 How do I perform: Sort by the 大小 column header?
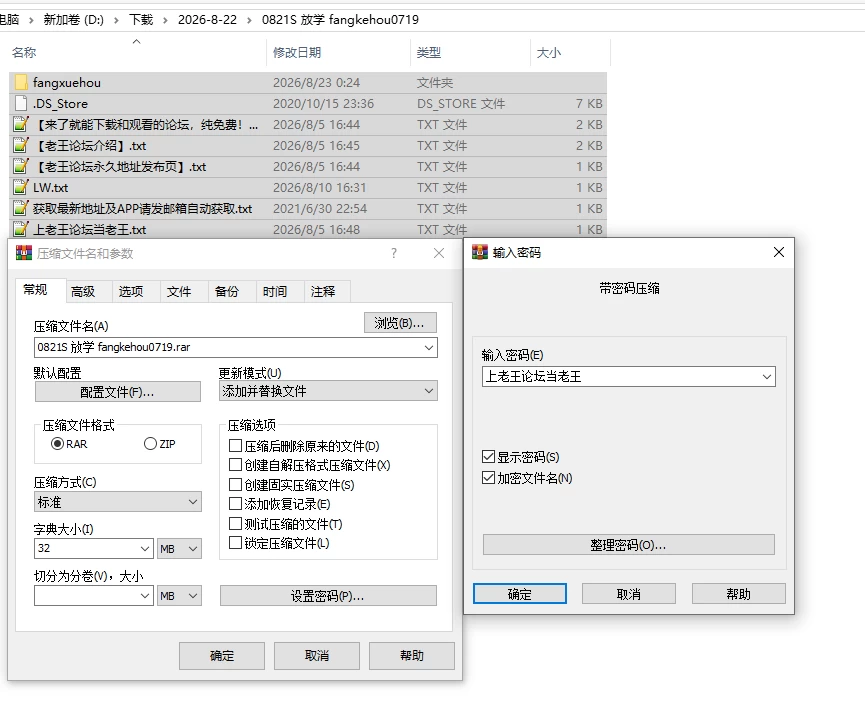(x=549, y=53)
